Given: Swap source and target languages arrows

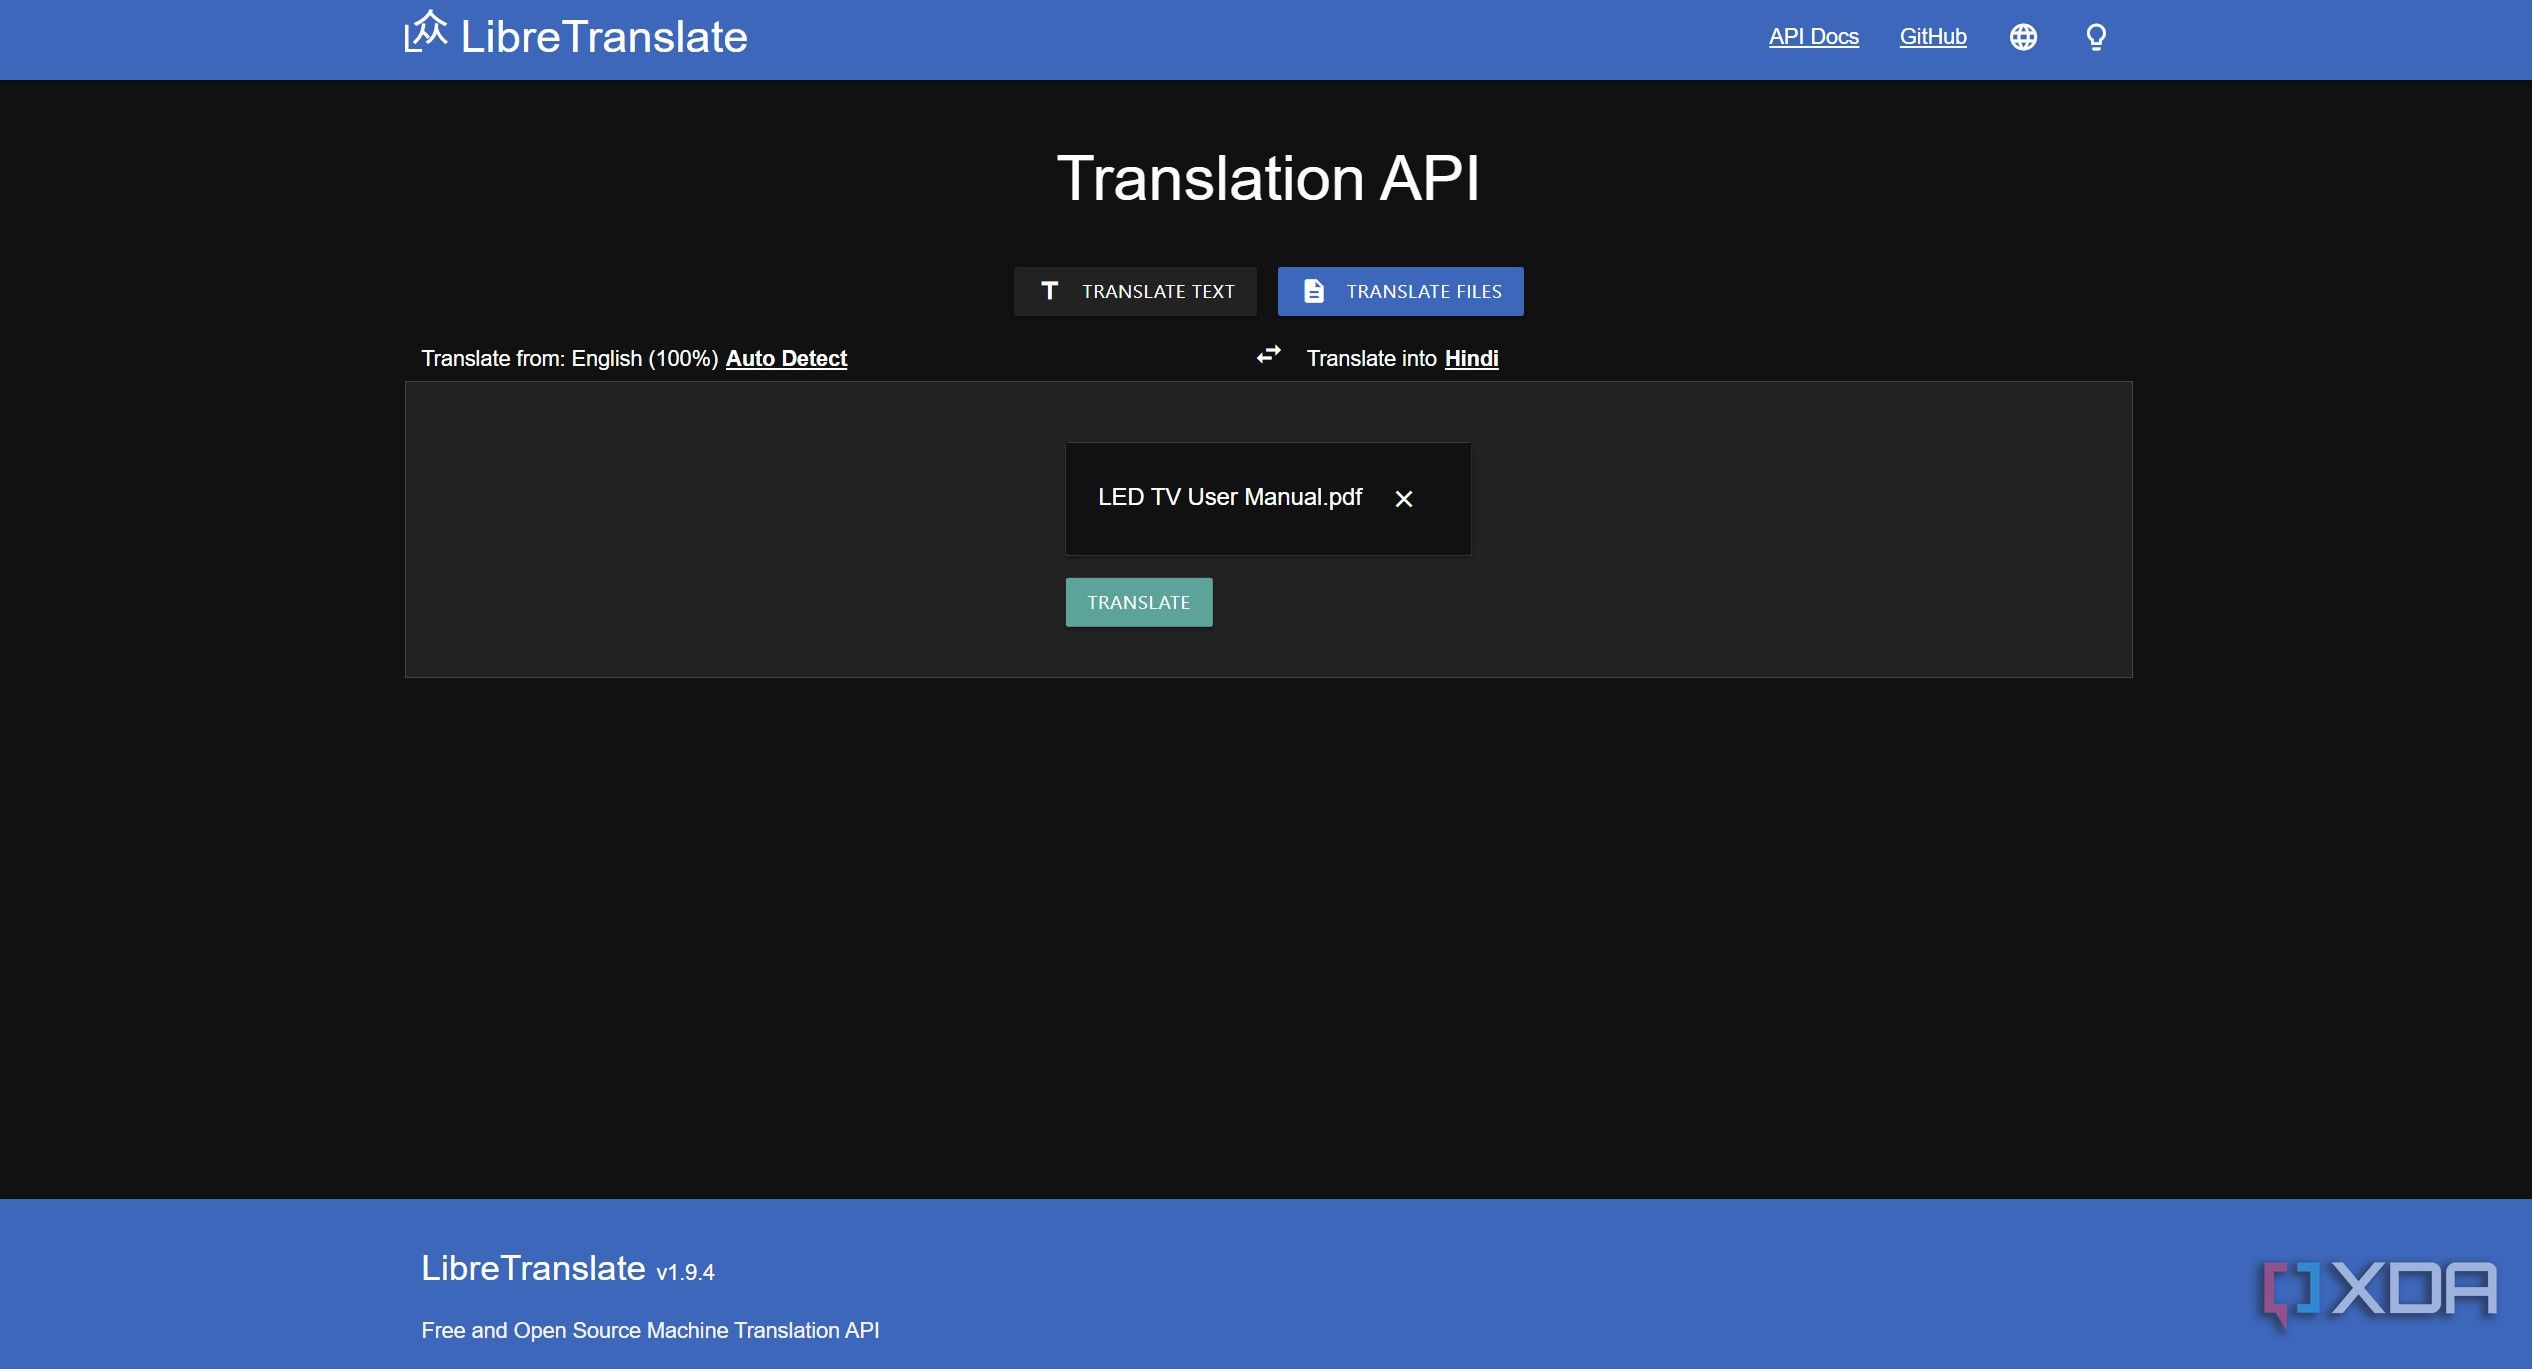Looking at the screenshot, I should click(x=1268, y=355).
